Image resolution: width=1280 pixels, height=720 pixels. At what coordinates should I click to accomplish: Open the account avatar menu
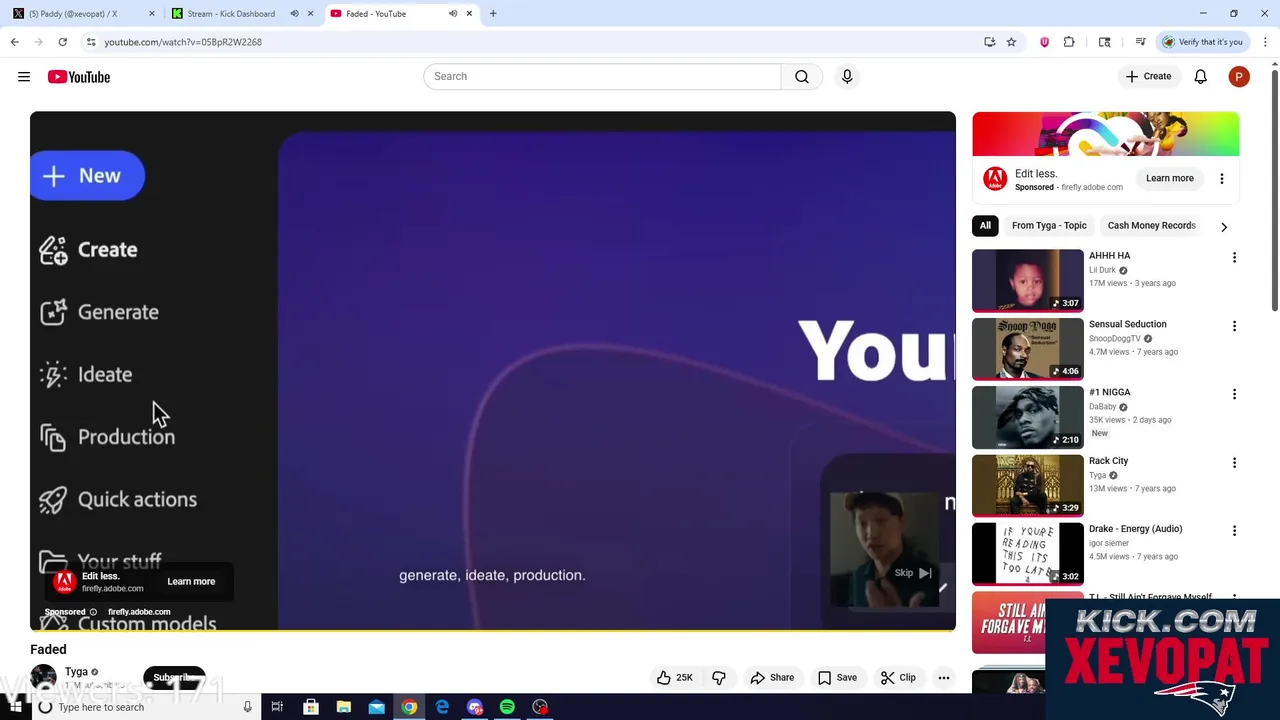[x=1239, y=77]
